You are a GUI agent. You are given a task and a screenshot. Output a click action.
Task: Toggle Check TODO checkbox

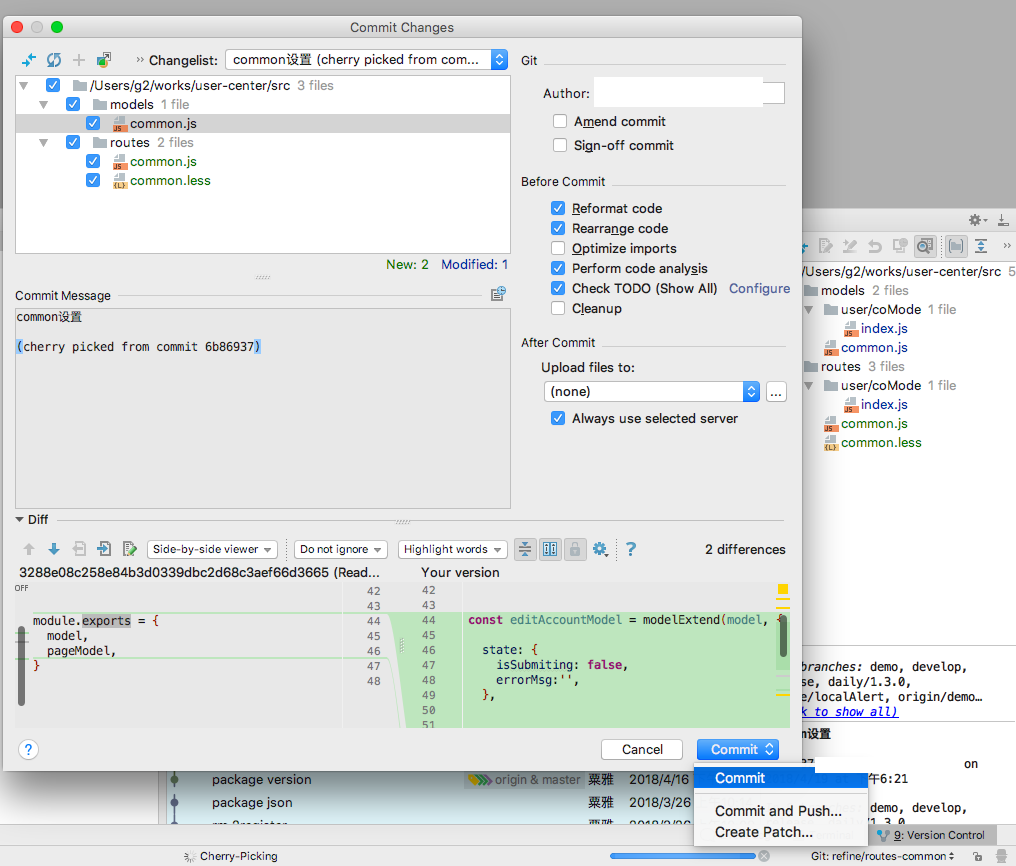(558, 288)
